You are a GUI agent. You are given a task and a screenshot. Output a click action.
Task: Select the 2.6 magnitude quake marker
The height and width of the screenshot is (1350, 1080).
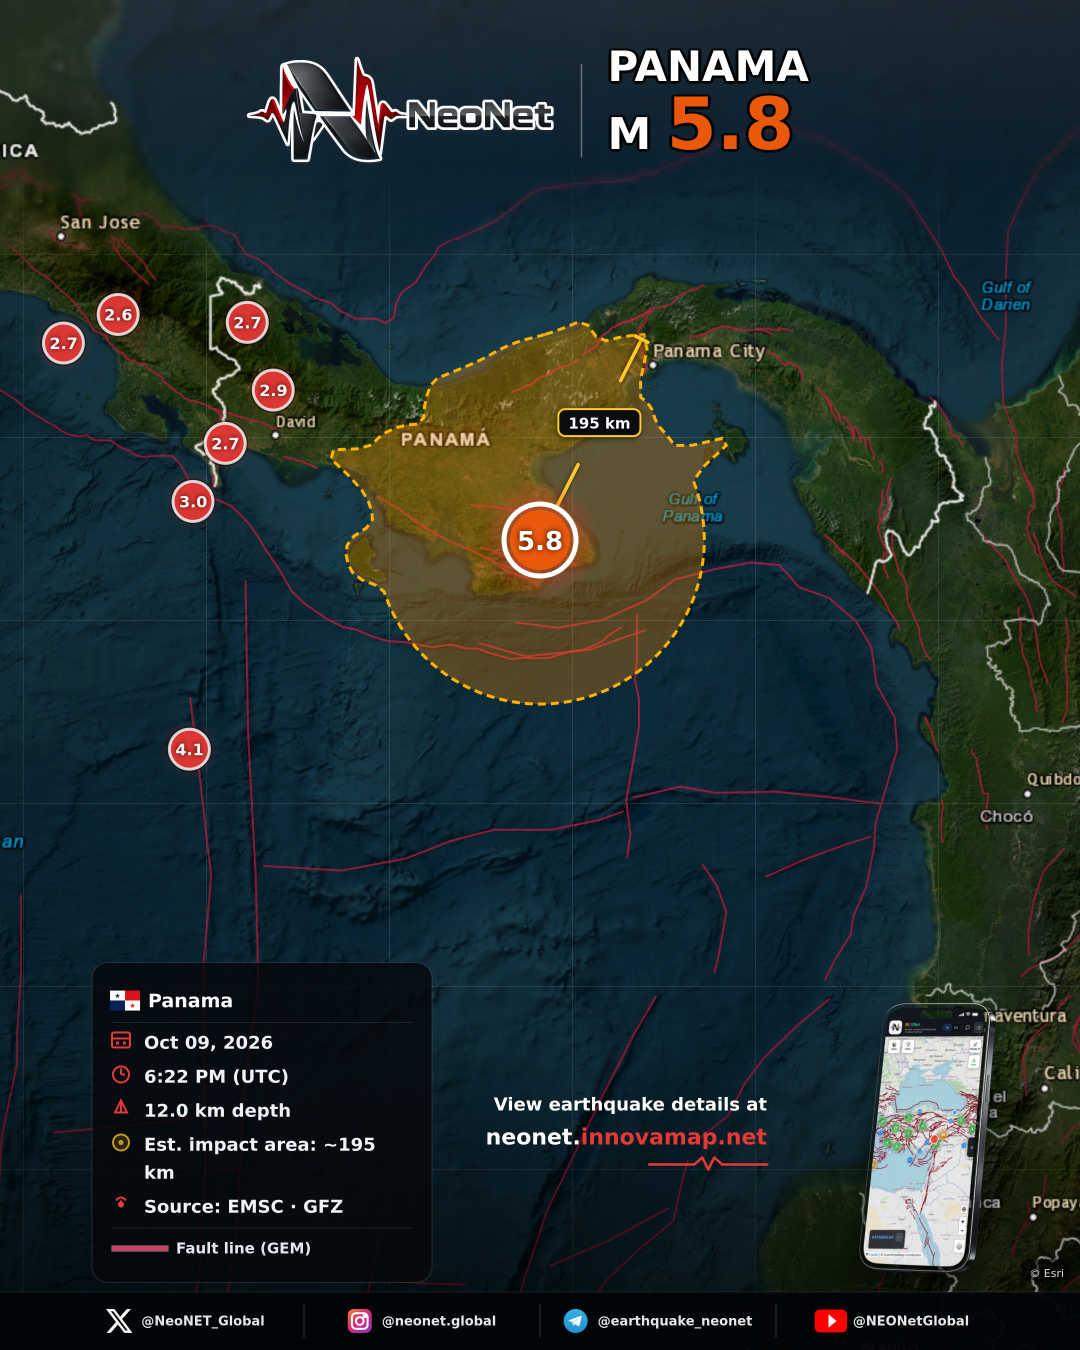pyautogui.click(x=118, y=314)
